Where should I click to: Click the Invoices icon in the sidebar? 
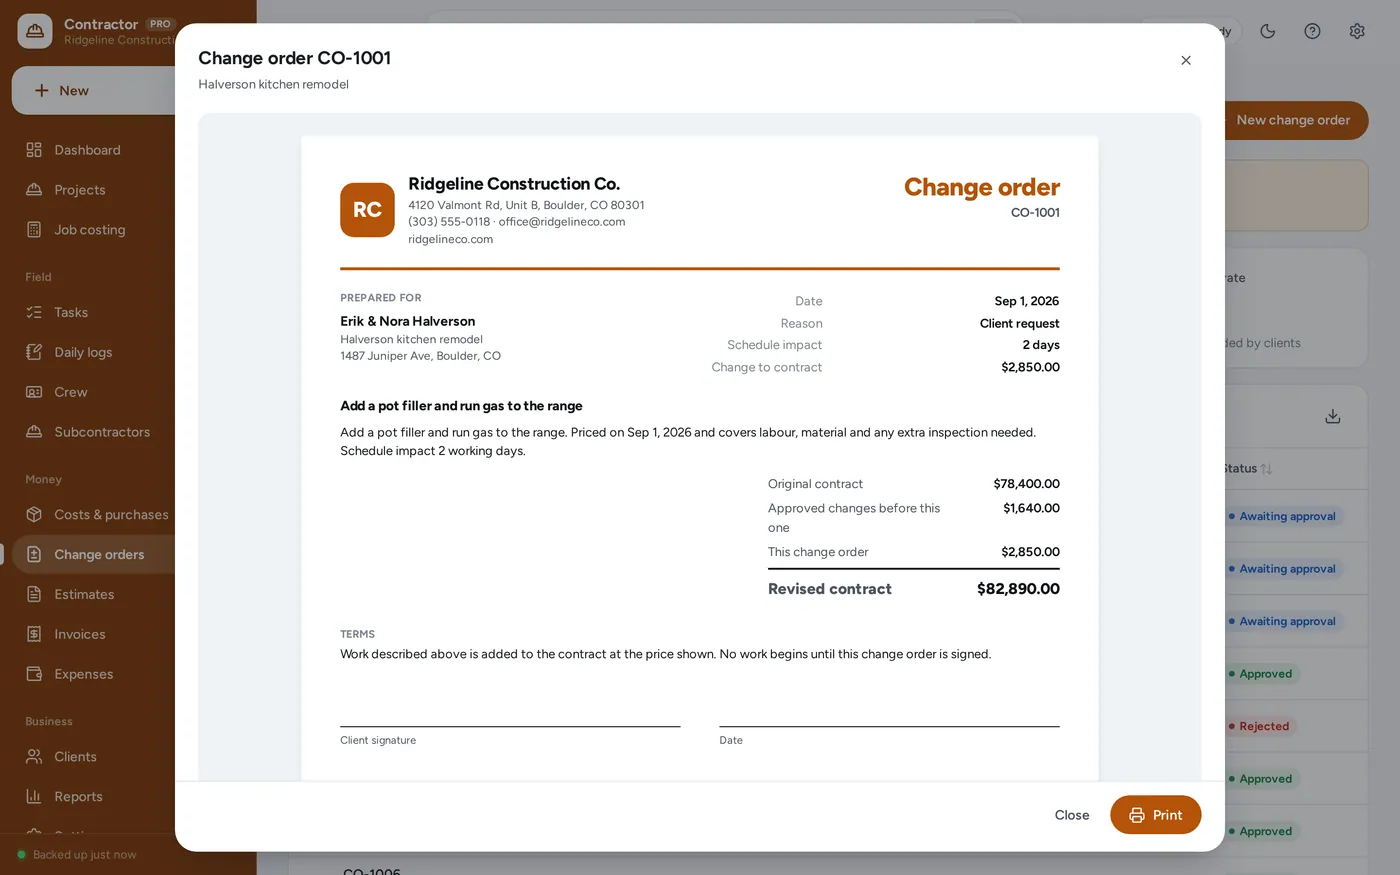34,634
